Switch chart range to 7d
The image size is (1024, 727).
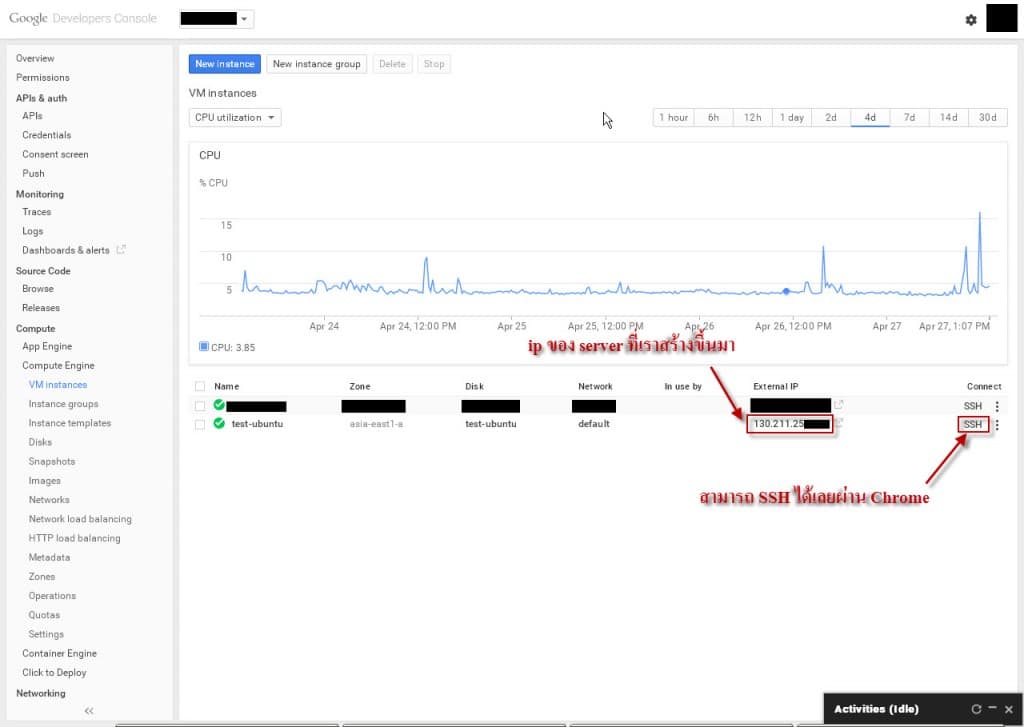(909, 118)
